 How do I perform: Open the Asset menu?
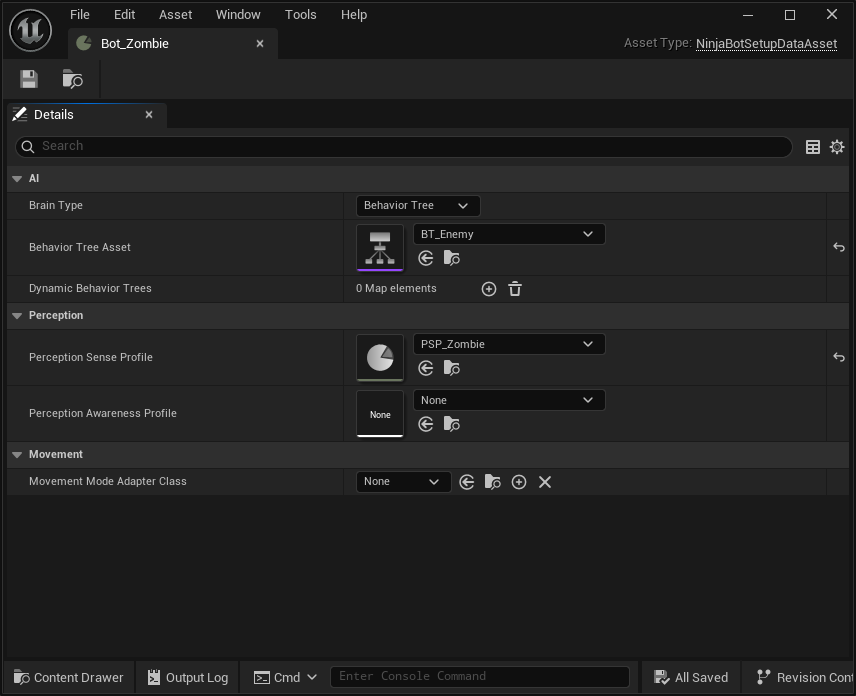(175, 14)
